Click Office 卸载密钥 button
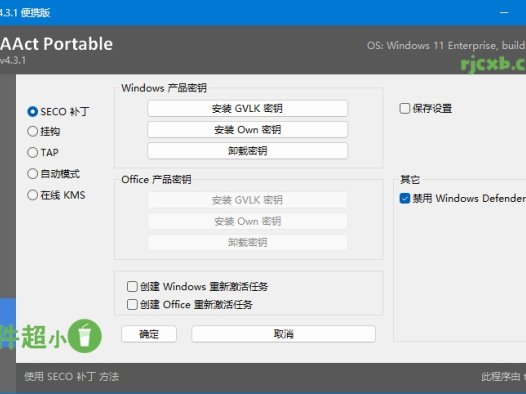The height and width of the screenshot is (394, 526). [247, 242]
